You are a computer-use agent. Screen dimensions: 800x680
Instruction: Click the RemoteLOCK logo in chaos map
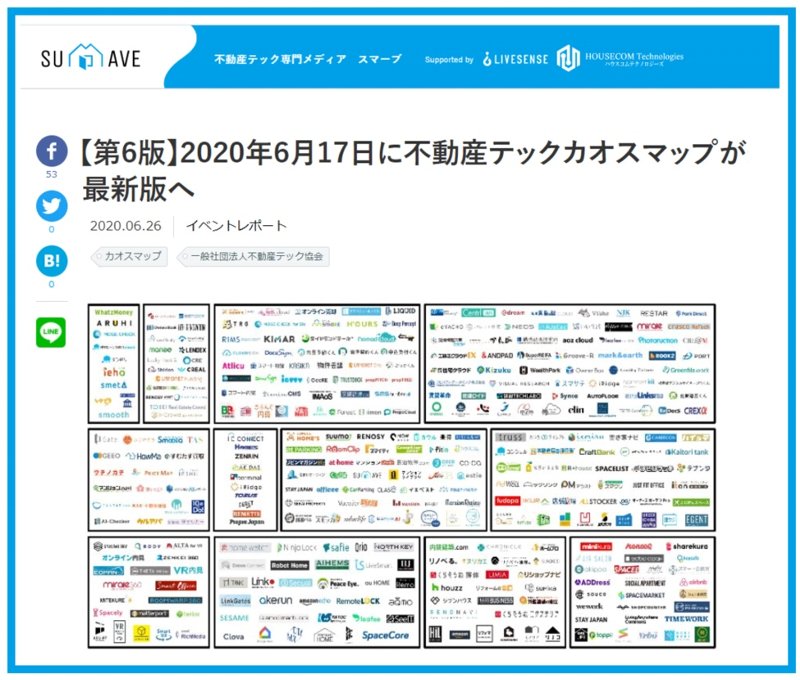358,601
